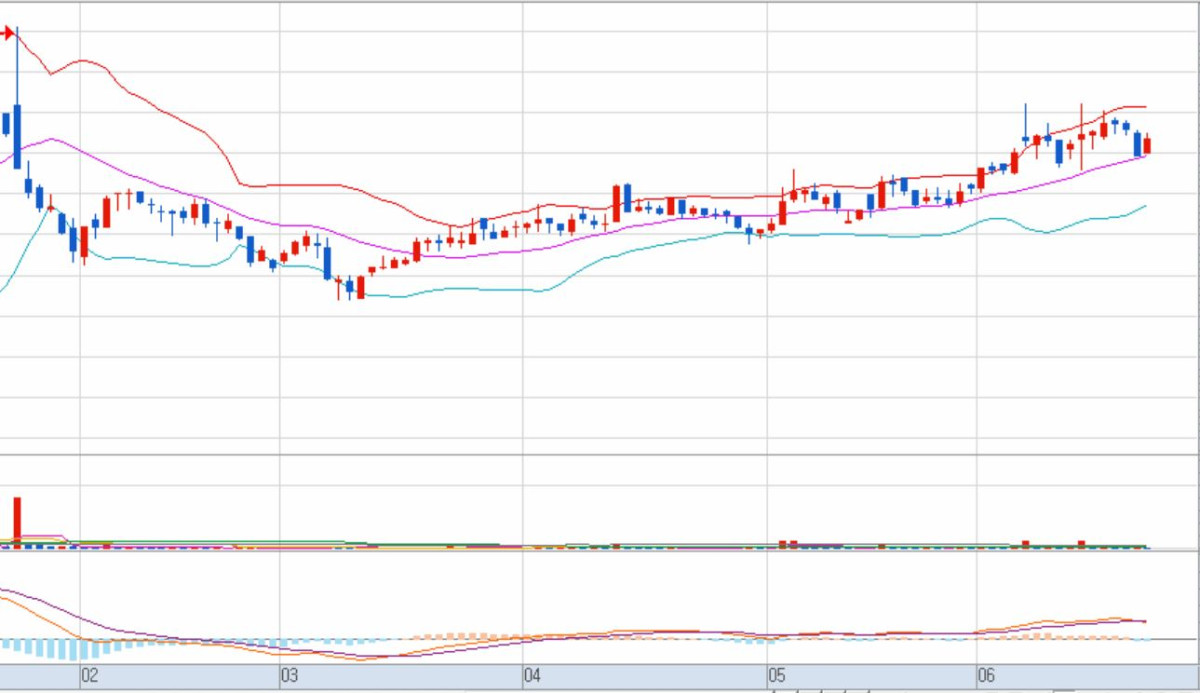Click the "02" date label on the time axis
1200x693 pixels.
[90, 677]
